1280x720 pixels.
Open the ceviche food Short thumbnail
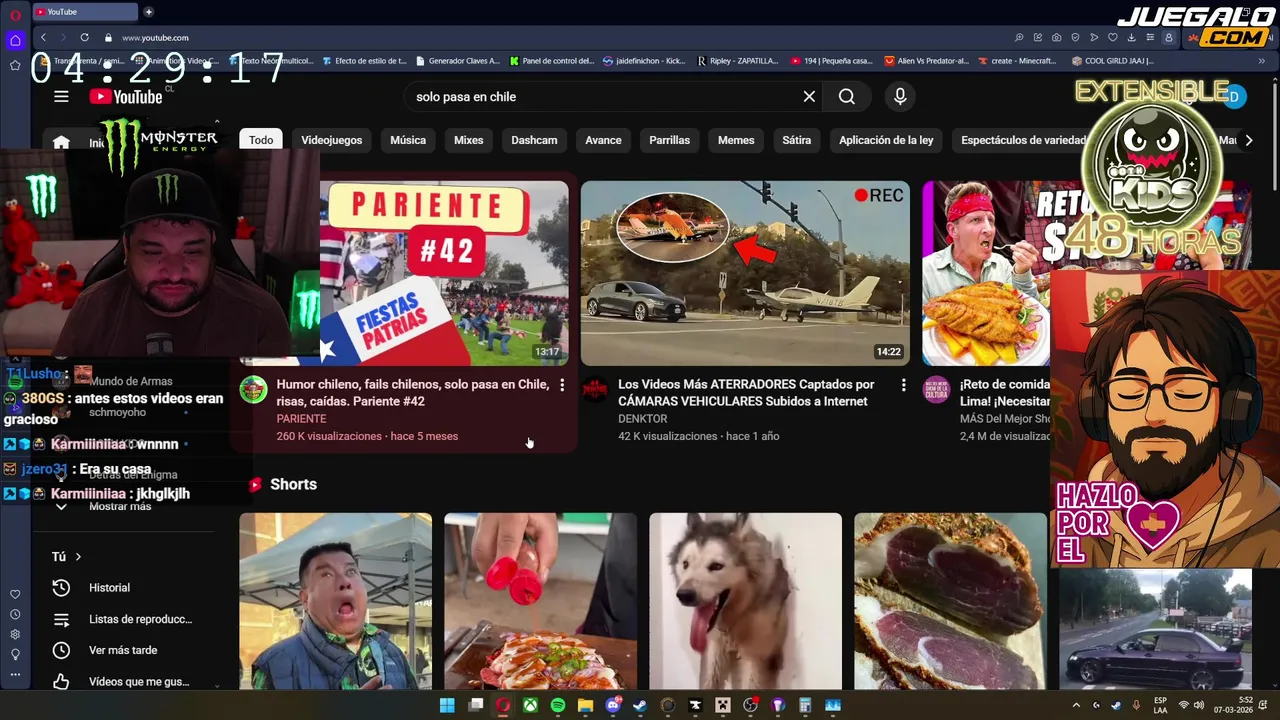(x=540, y=601)
